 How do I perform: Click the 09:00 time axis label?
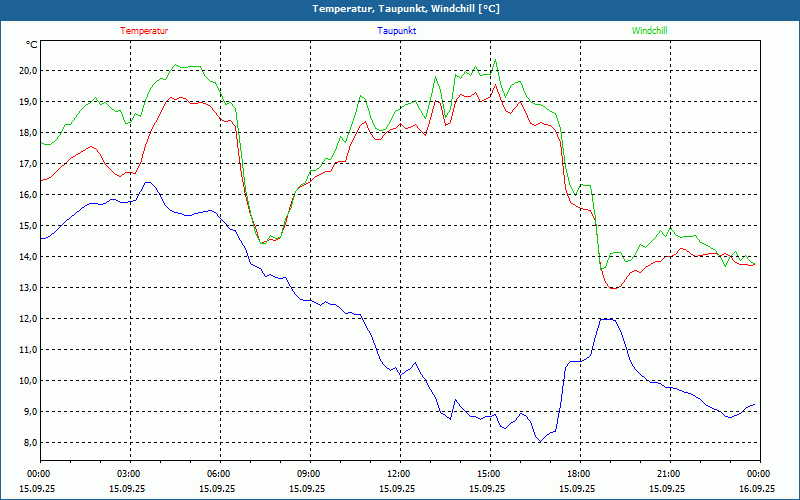pos(308,474)
